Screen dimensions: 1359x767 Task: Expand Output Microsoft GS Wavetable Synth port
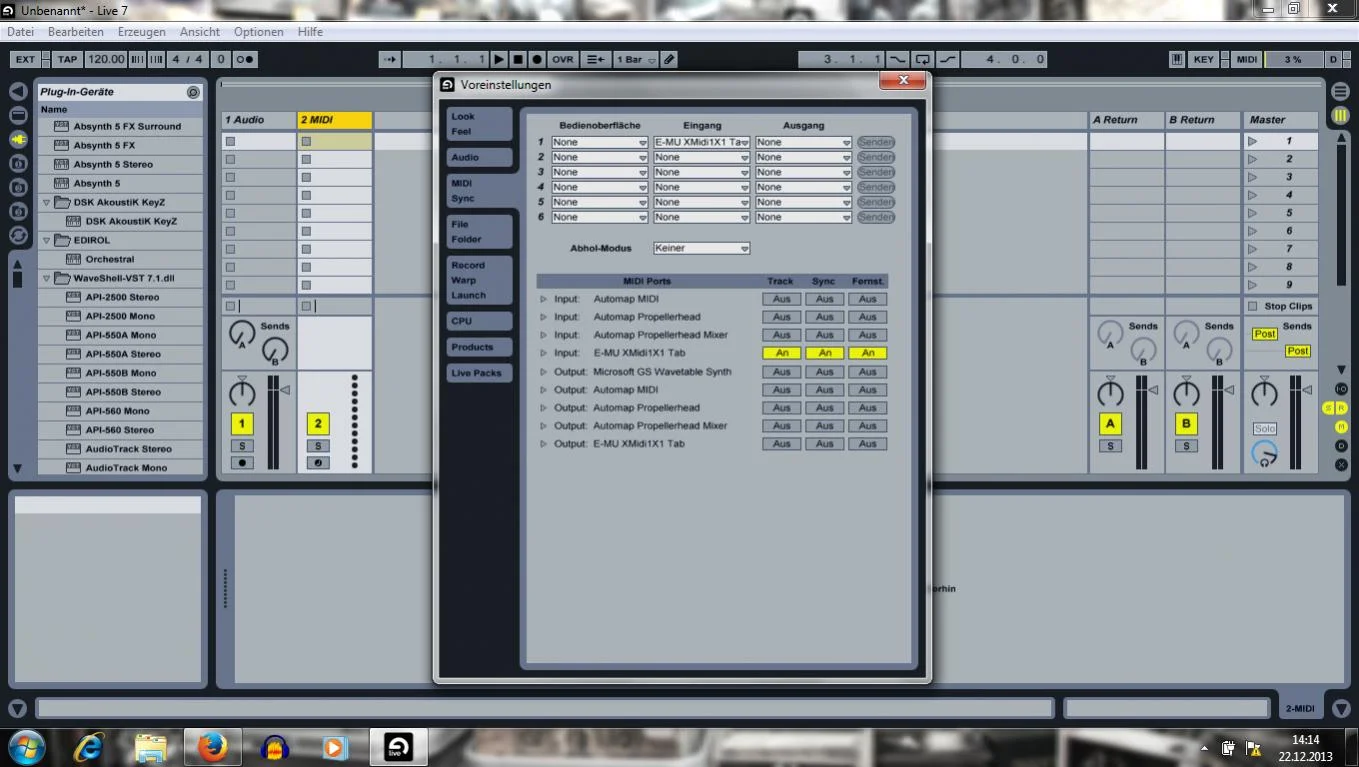[x=544, y=372]
